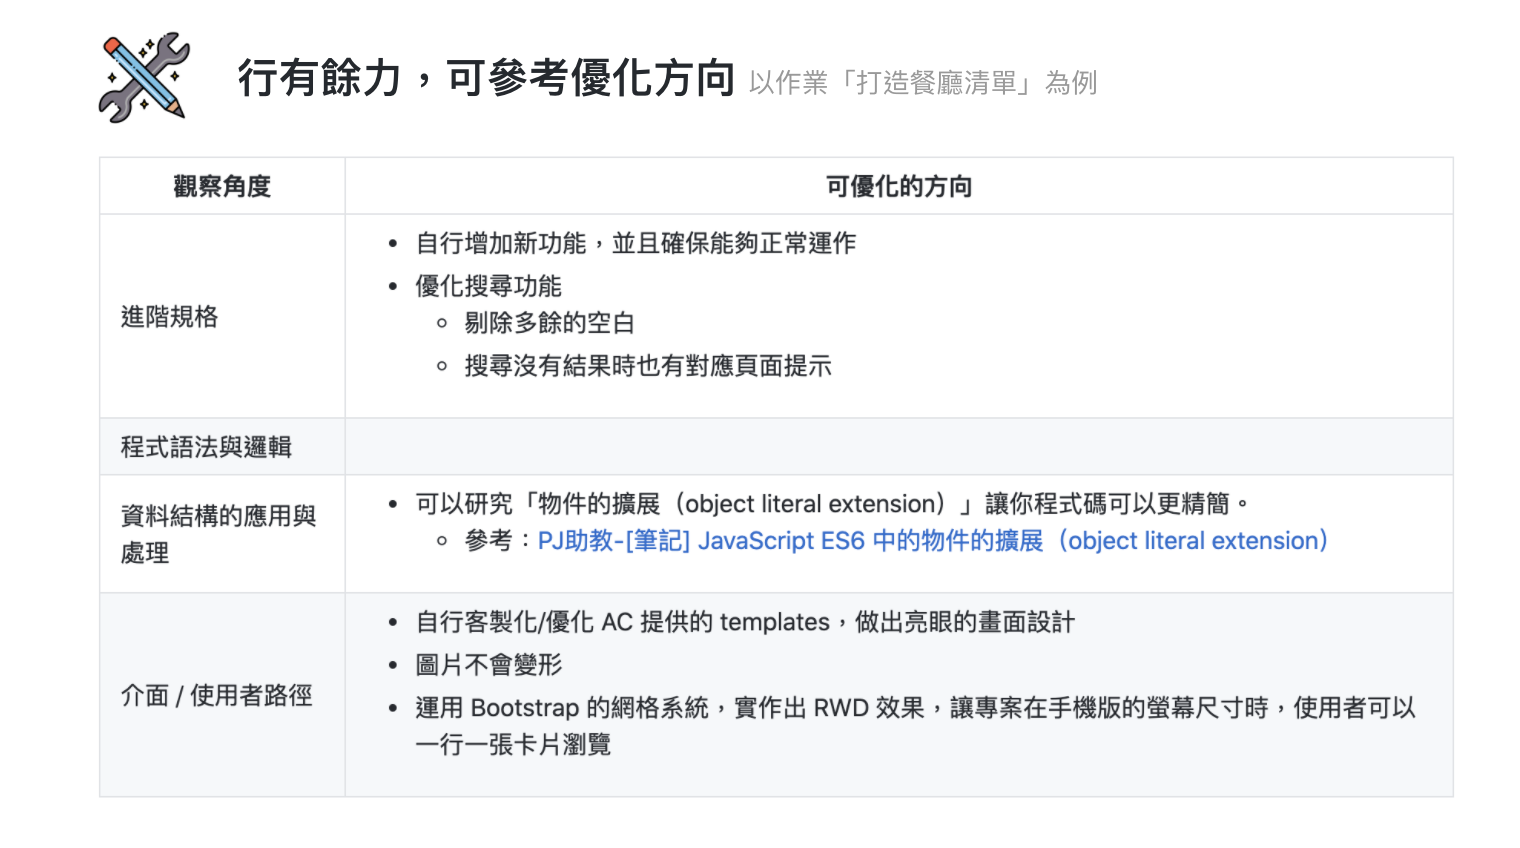Click the bullet 優化搜尋功能
This screenshot has width=1520, height=848.
coord(489,286)
